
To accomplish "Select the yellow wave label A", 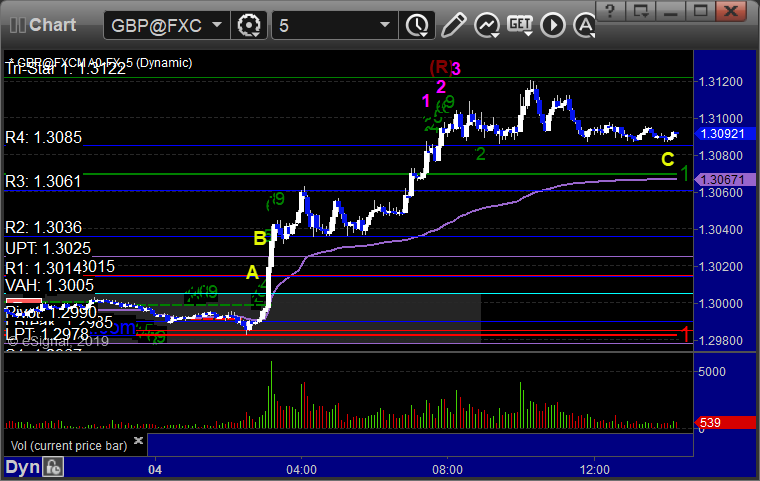I will (252, 273).
